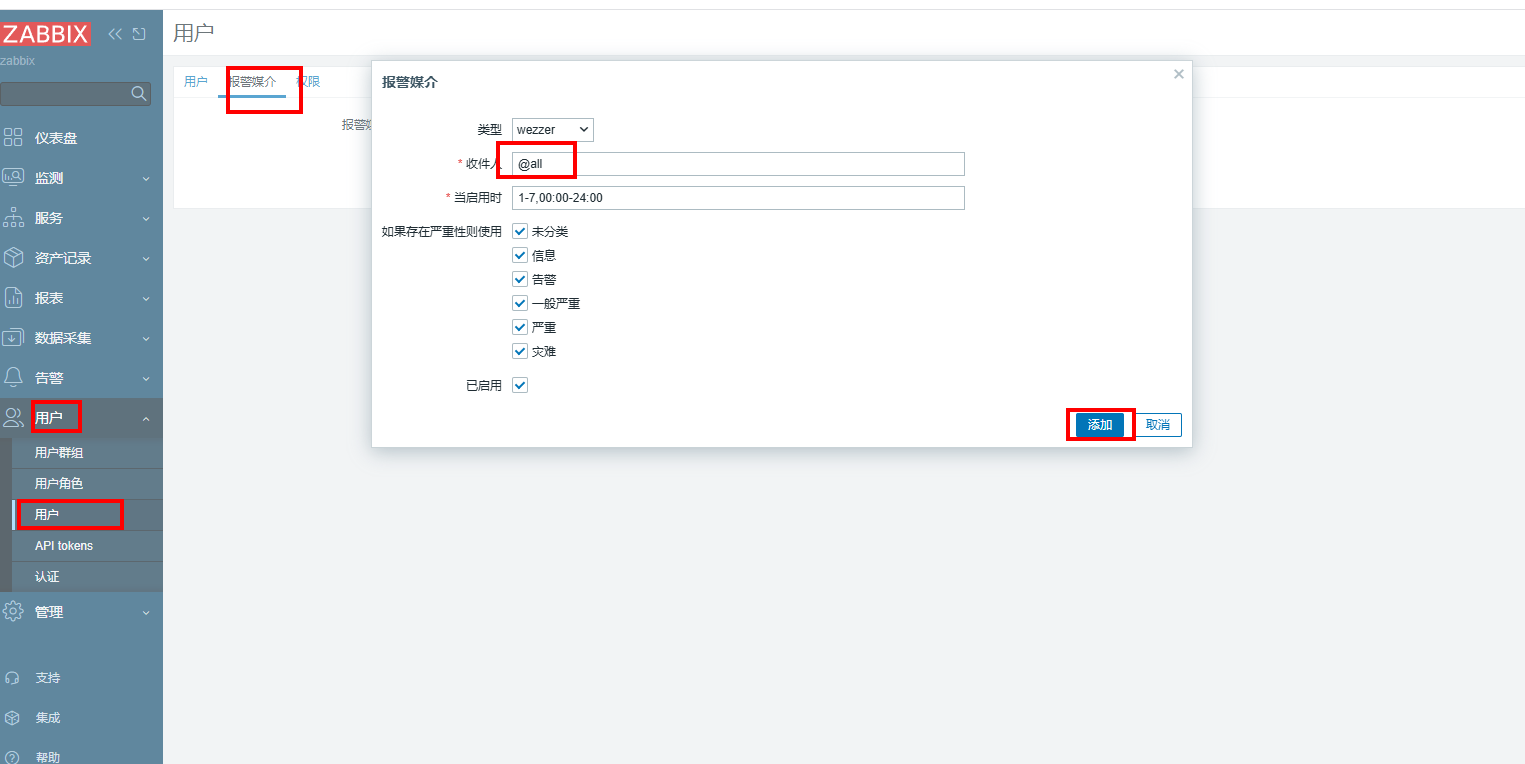The height and width of the screenshot is (764, 1525).
Task: Click the 添加 button
Action: [1100, 425]
